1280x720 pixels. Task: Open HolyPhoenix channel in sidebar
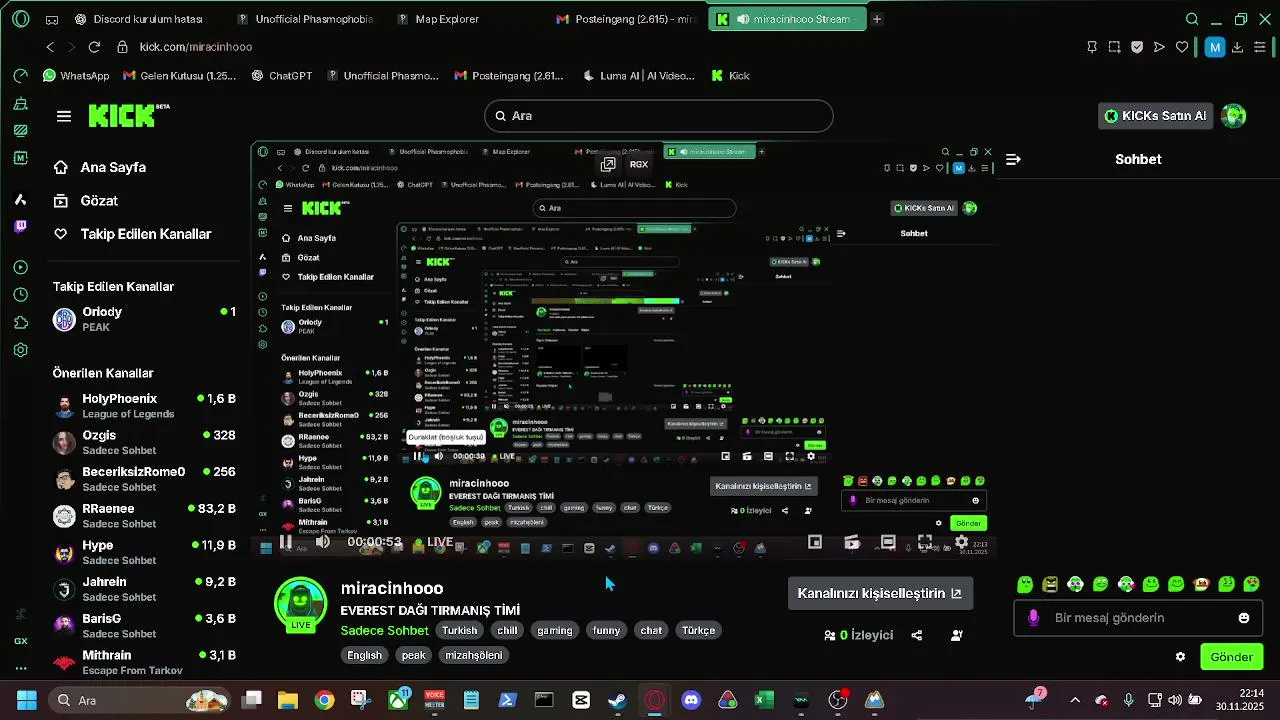pos(145,406)
